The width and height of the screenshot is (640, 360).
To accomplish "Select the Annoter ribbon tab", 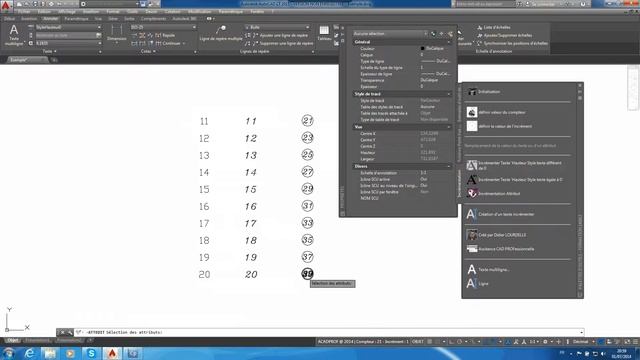I will tap(51, 19).
